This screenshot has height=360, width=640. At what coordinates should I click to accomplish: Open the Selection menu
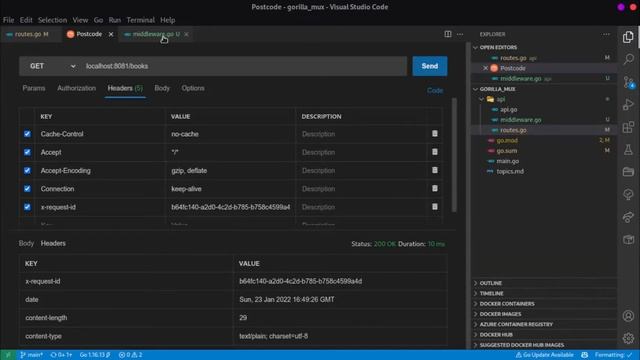[x=52, y=20]
